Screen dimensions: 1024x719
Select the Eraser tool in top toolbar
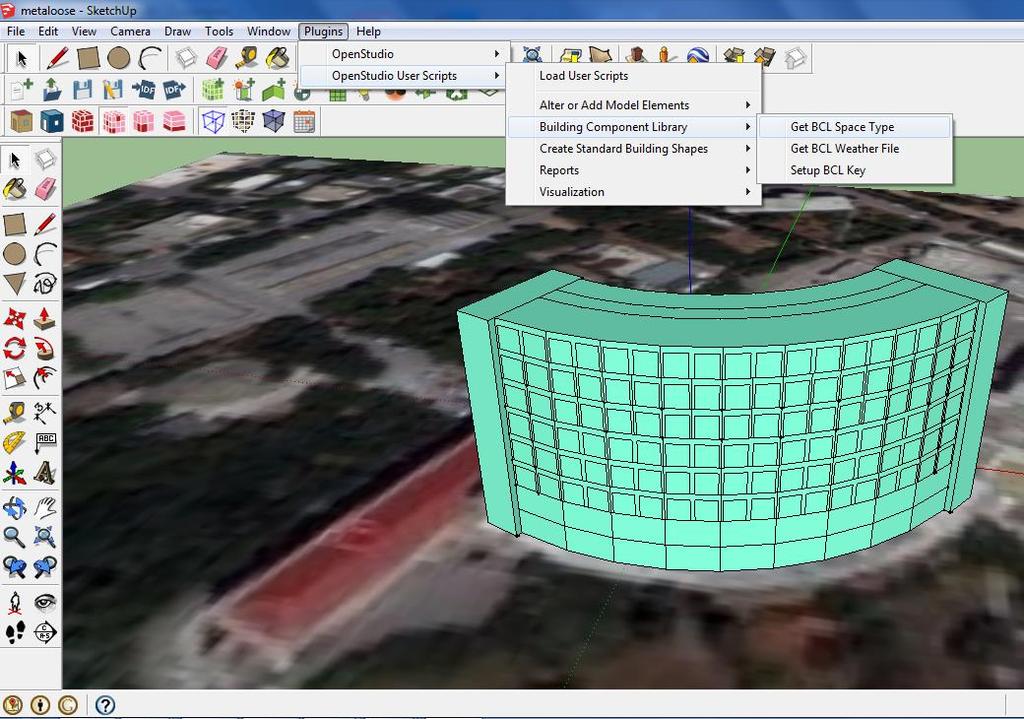tap(216, 57)
